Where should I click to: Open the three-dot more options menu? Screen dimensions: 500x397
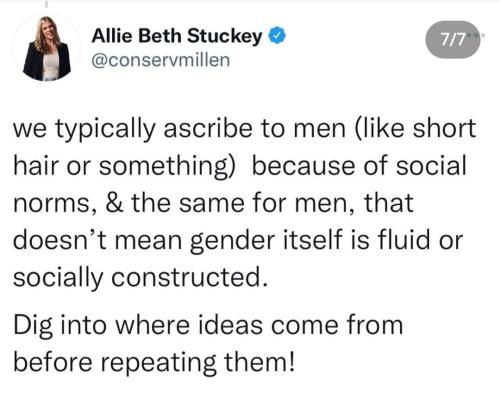479,34
